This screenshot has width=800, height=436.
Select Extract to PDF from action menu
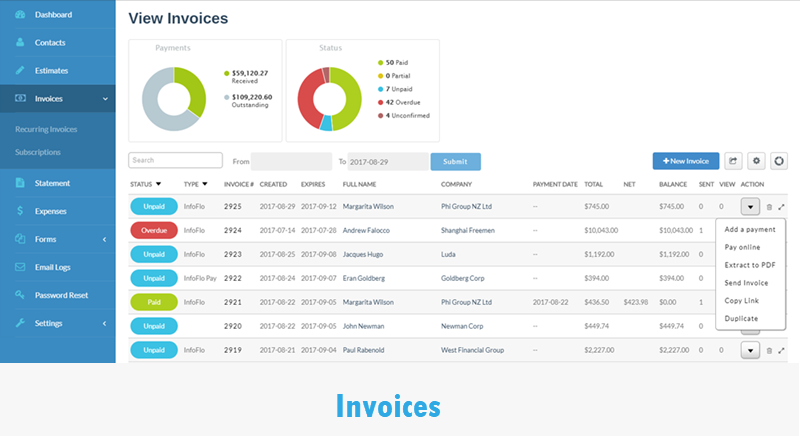[x=749, y=265]
